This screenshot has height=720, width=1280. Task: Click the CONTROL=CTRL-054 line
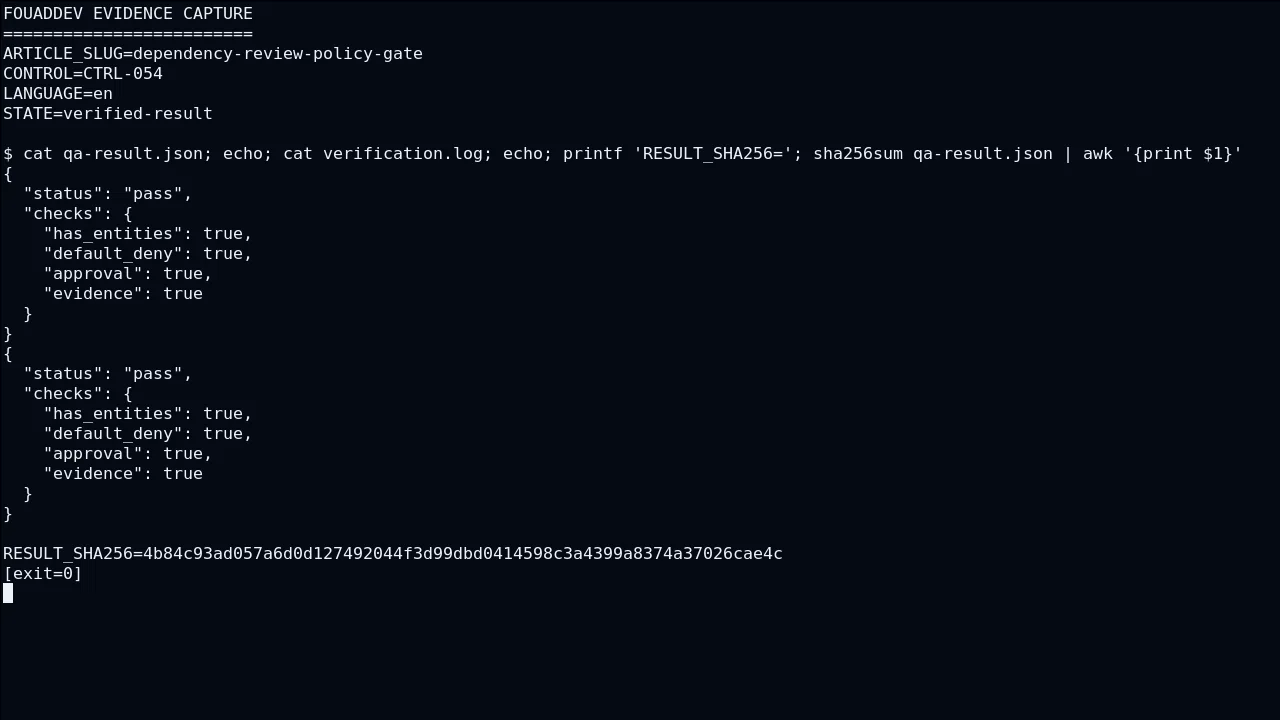coord(83,73)
